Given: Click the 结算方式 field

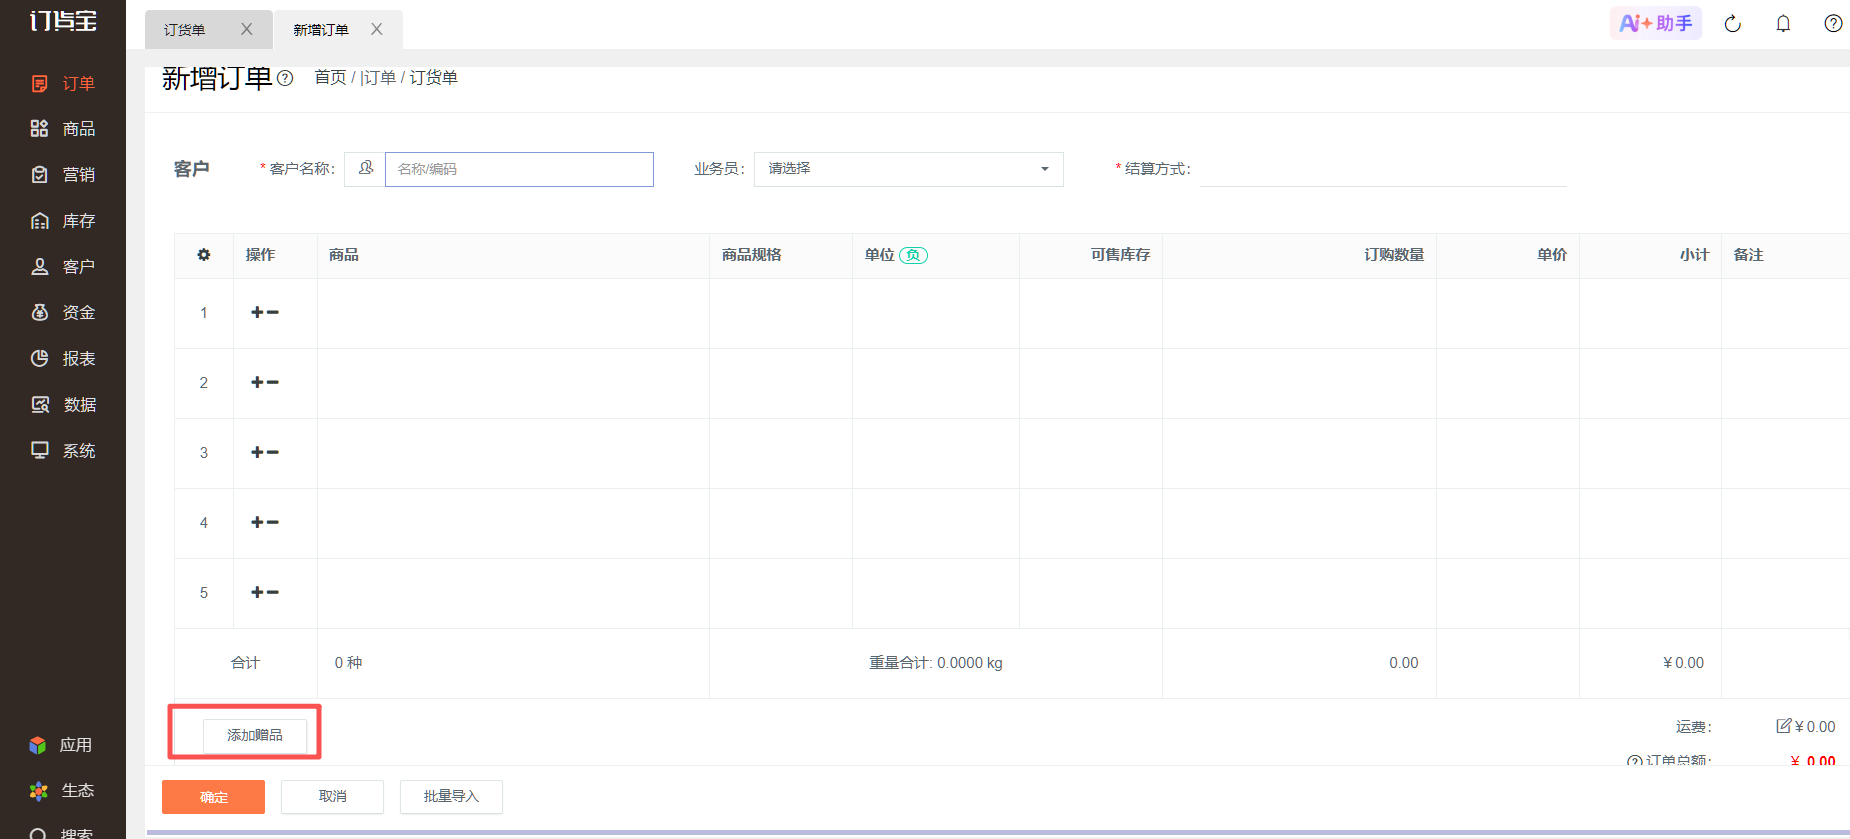Looking at the screenshot, I should (x=1383, y=169).
